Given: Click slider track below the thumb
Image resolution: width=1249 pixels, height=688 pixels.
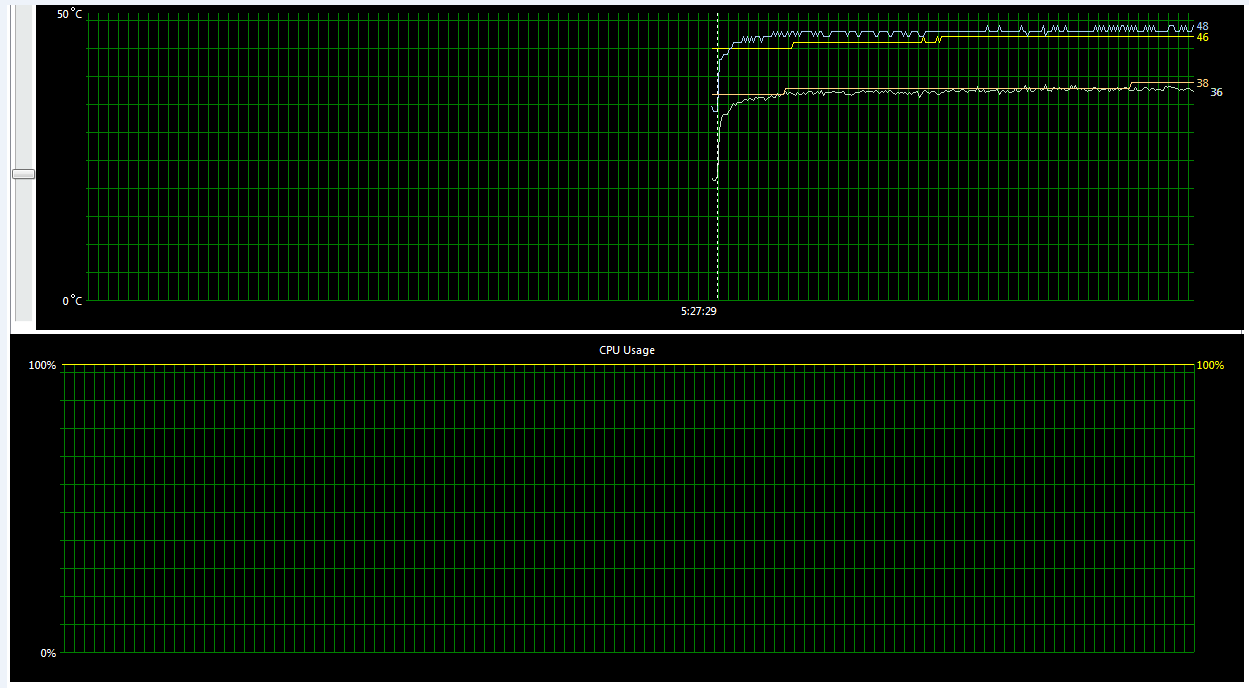Looking at the screenshot, I should coord(23,250).
